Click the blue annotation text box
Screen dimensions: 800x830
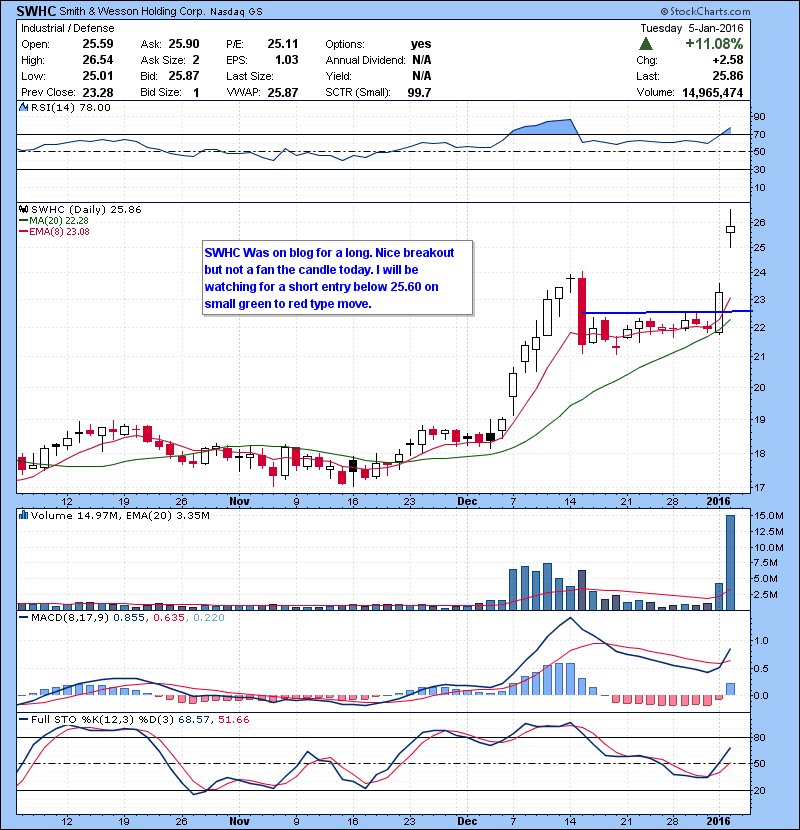coord(337,278)
